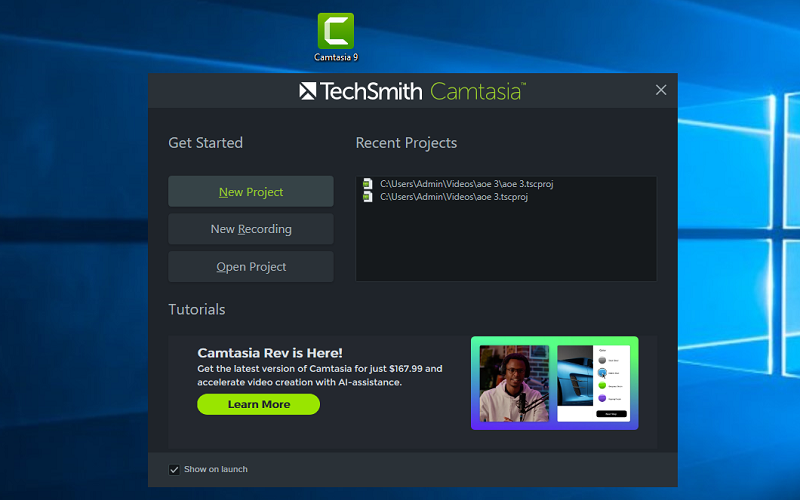The width and height of the screenshot is (800, 500).
Task: Close the Camtasia welcome dialog
Action: click(x=661, y=90)
